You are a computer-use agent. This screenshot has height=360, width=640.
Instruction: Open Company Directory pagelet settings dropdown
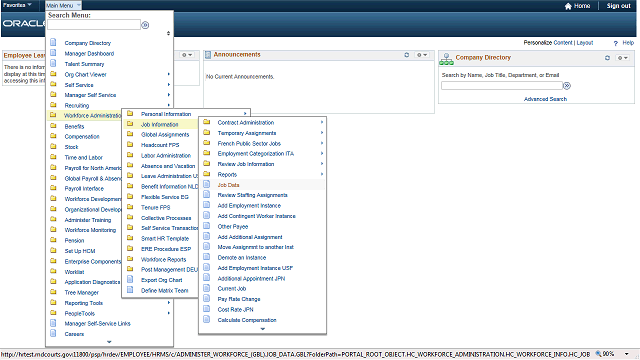coord(622,58)
